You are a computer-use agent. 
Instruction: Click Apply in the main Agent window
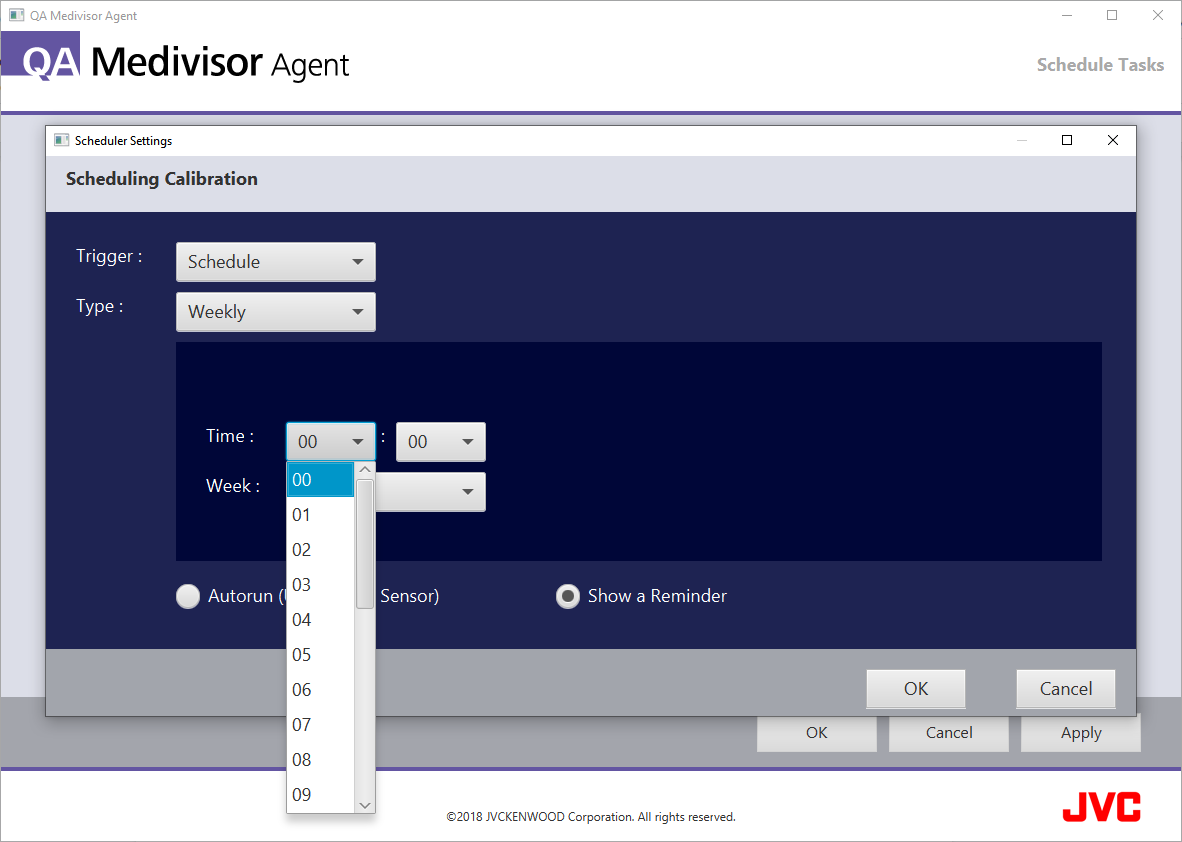[1081, 733]
